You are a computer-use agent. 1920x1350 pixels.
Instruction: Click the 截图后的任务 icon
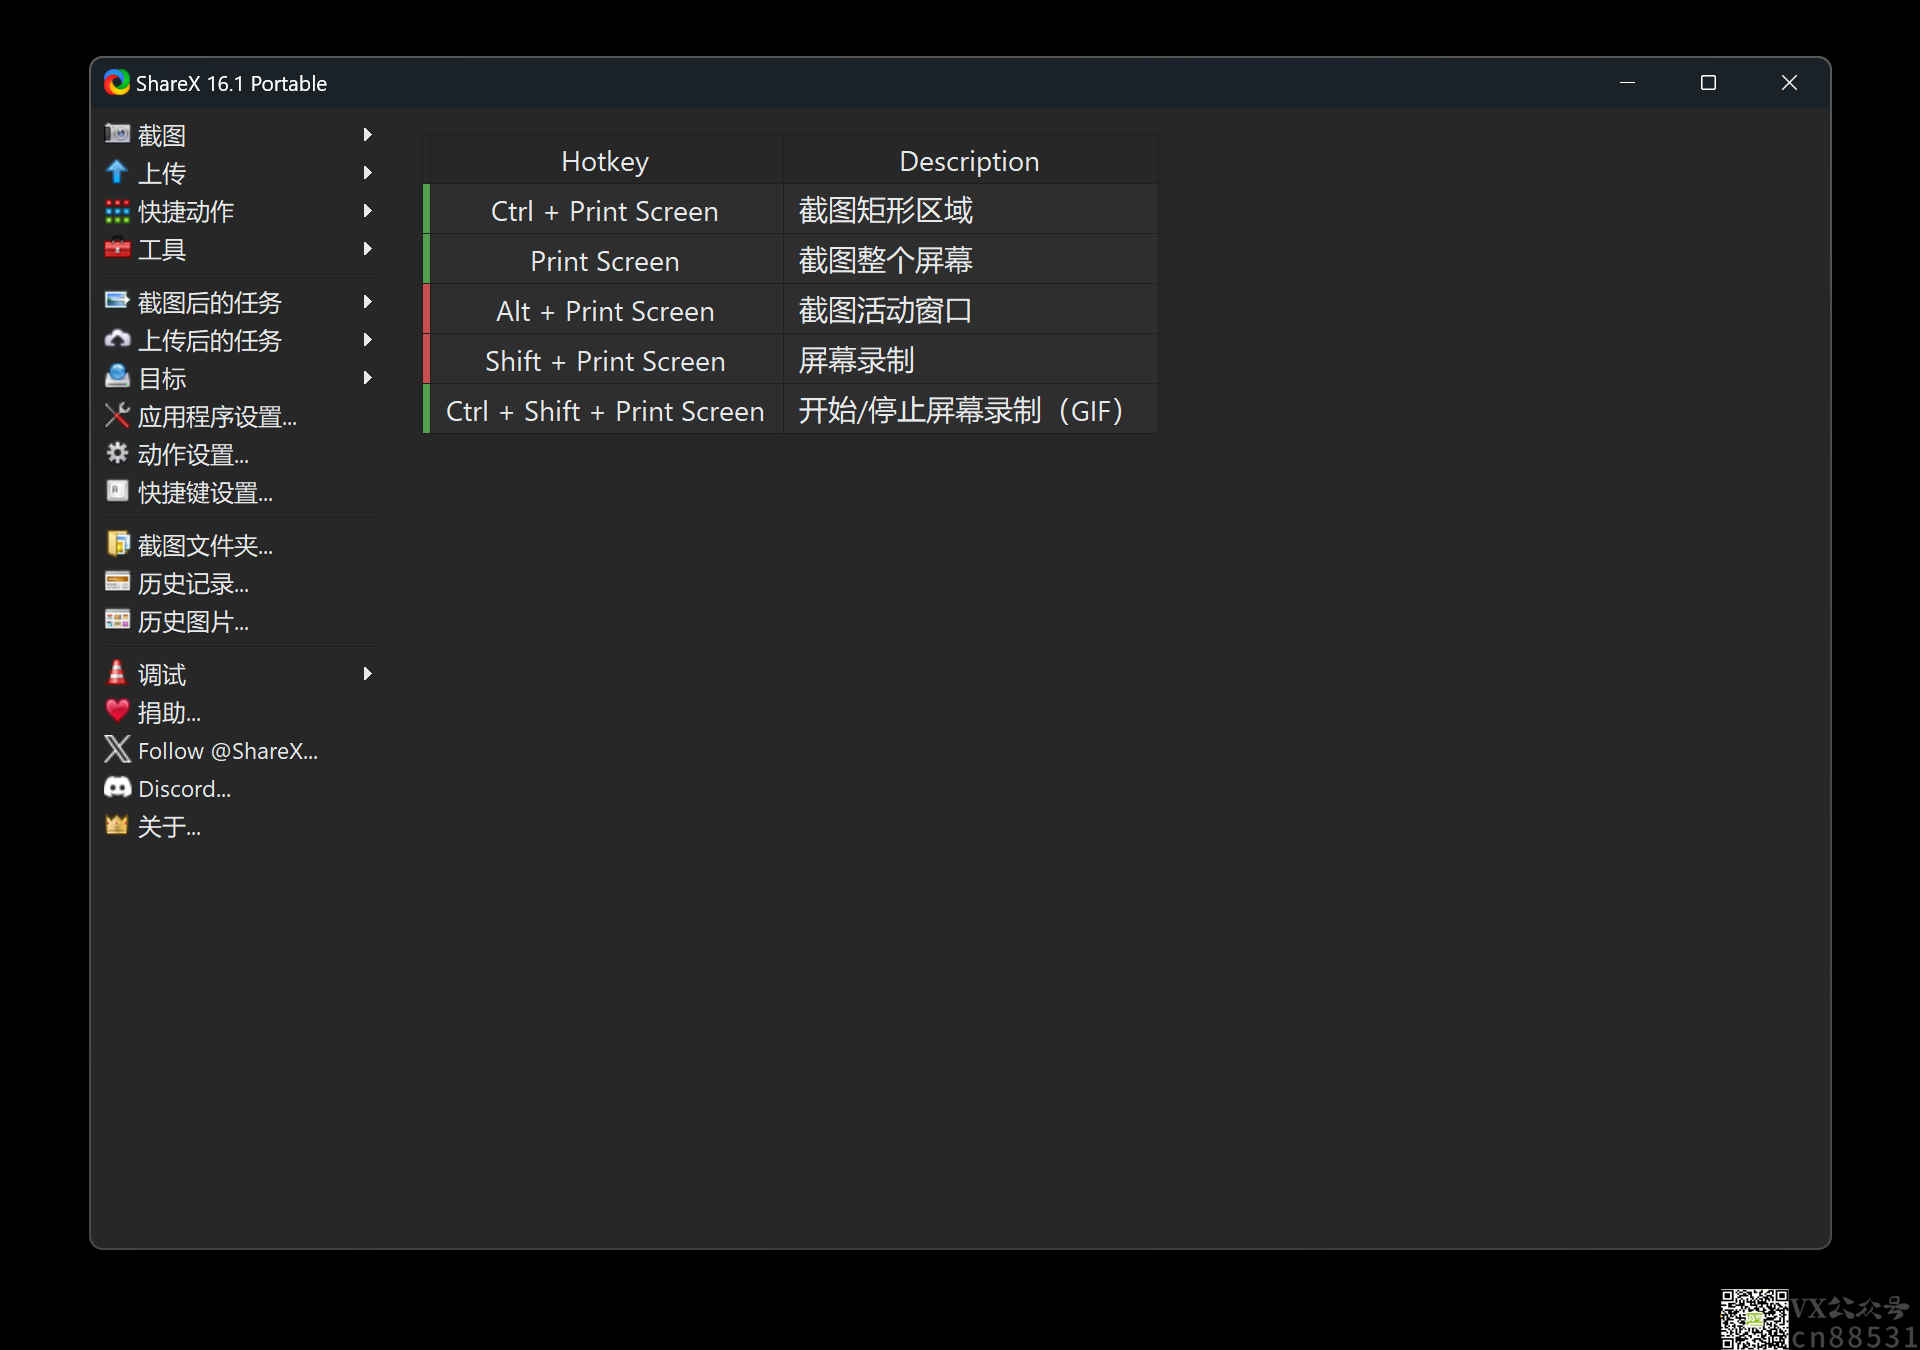coord(117,301)
